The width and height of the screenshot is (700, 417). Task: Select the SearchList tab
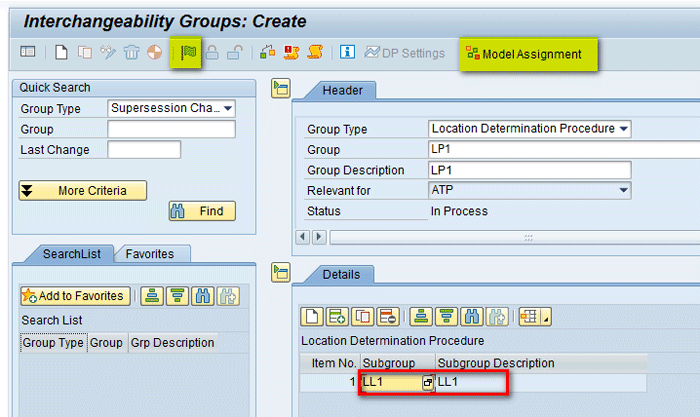[x=70, y=254]
